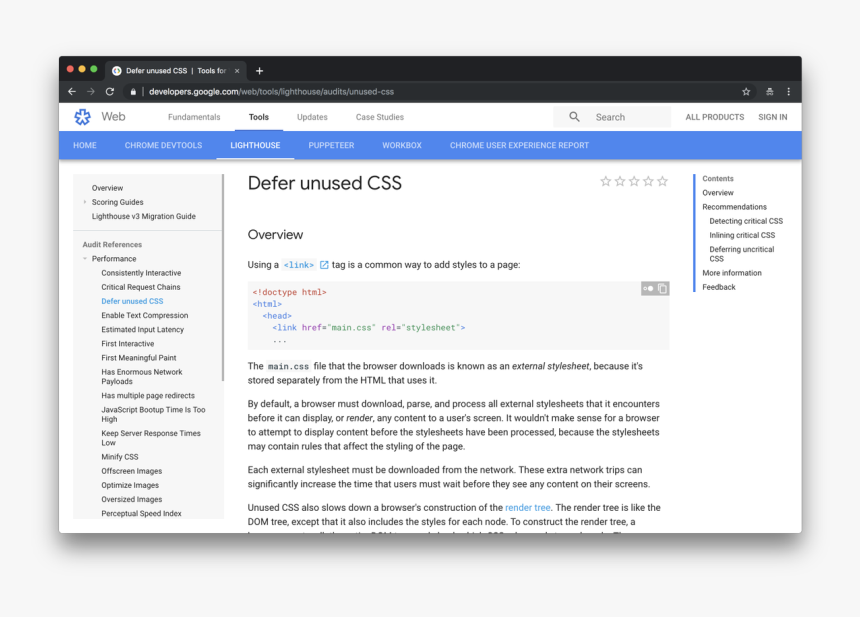Toggle the code block dark theme
Image resolution: width=860 pixels, height=617 pixels.
(648, 288)
